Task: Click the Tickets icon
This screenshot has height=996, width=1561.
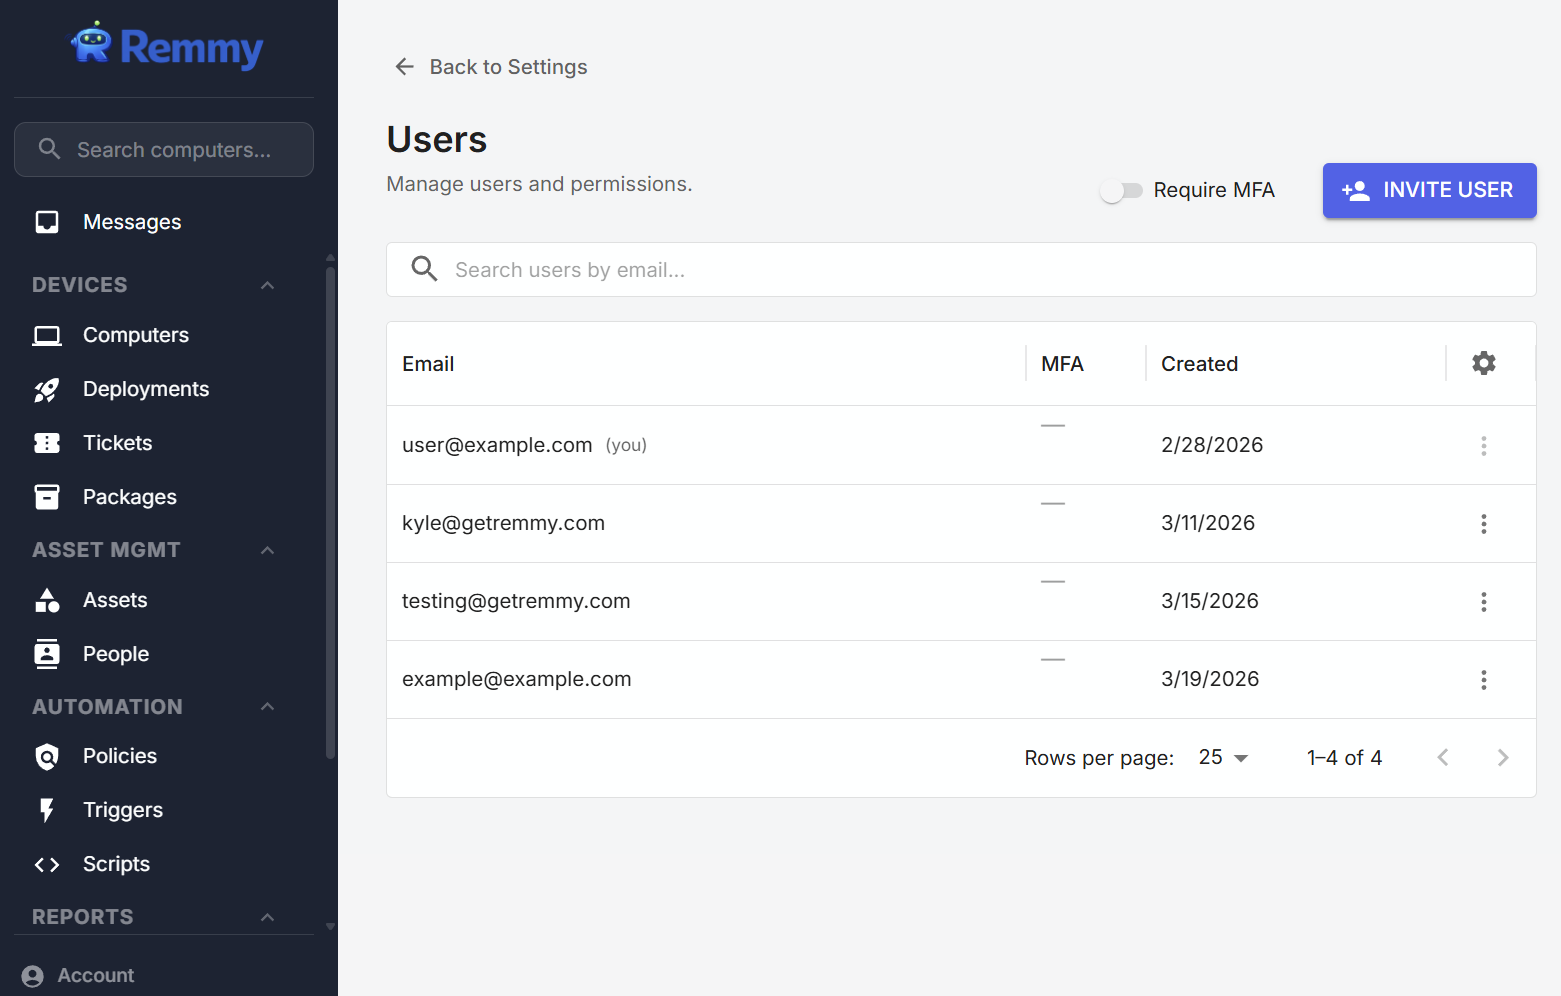Action: point(47,442)
